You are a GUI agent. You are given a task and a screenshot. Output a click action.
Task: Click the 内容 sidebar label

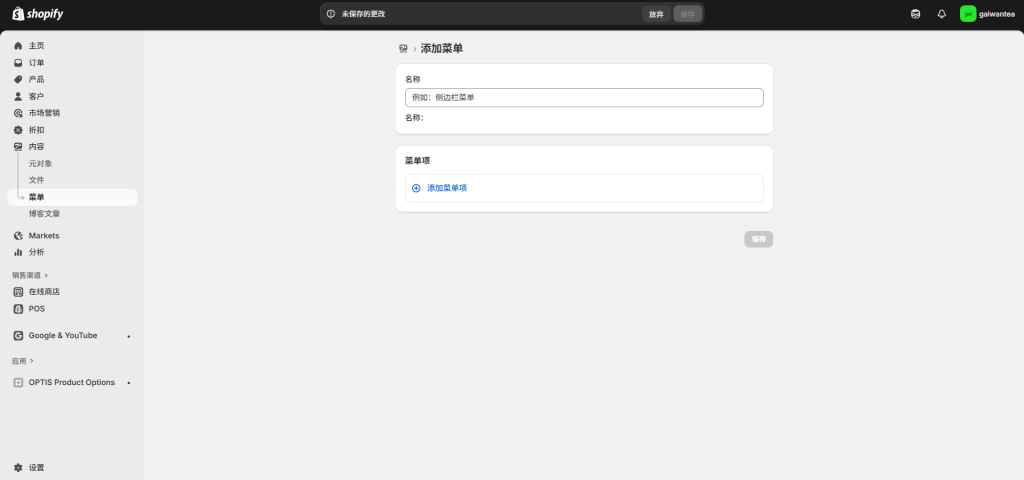click(37, 147)
